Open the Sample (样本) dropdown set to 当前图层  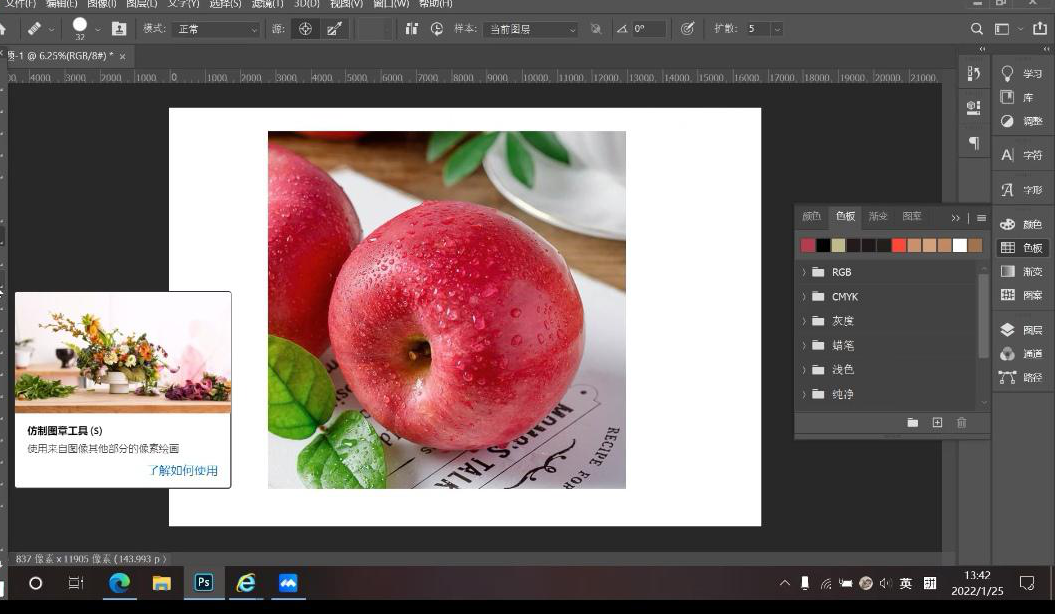(x=530, y=29)
